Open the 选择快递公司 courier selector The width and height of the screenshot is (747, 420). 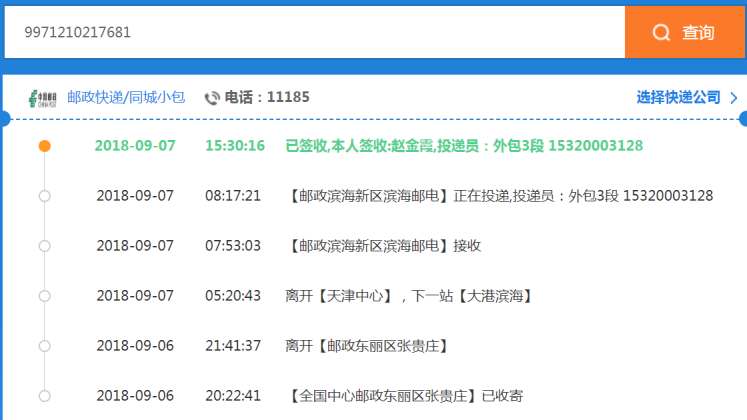pos(678,98)
